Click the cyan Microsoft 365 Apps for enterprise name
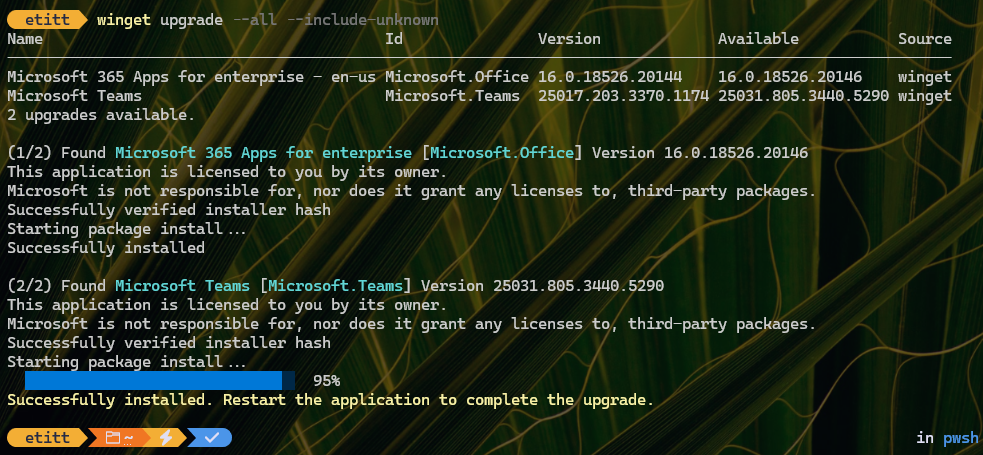Image resolution: width=983 pixels, height=455 pixels. click(x=263, y=153)
